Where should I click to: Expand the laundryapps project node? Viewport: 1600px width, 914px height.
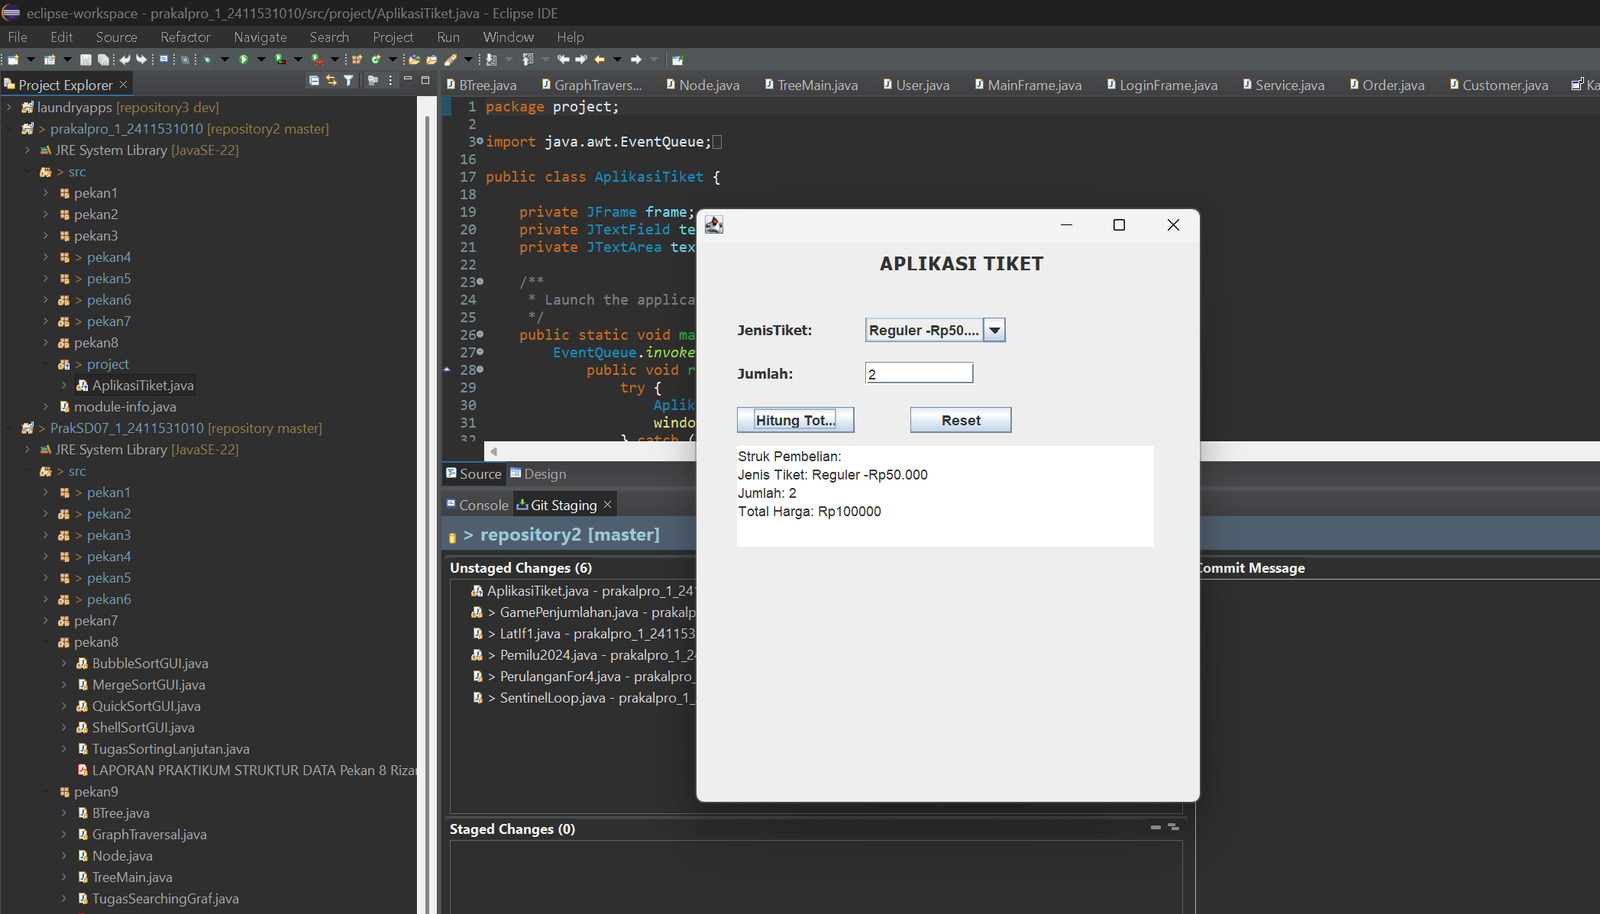tap(10, 107)
